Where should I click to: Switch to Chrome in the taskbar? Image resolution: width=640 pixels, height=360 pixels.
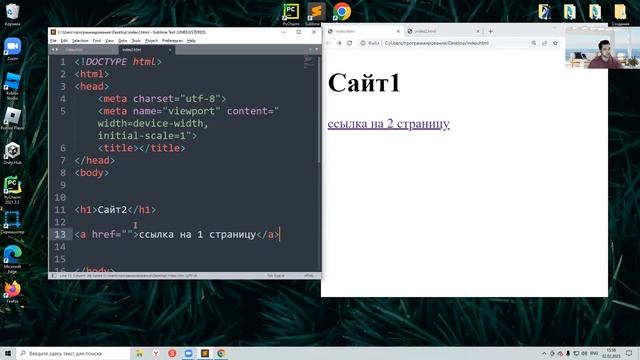pos(221,353)
